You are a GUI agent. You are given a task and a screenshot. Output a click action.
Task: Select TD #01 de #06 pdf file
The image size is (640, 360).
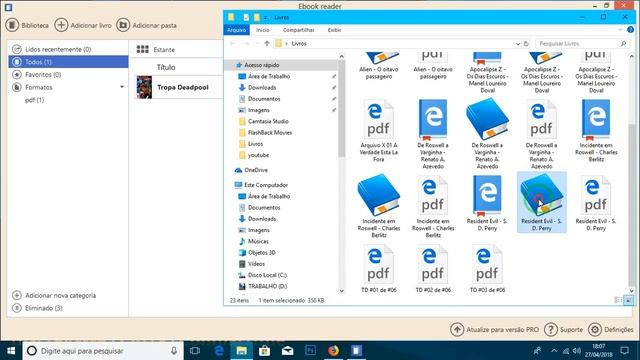tap(378, 269)
